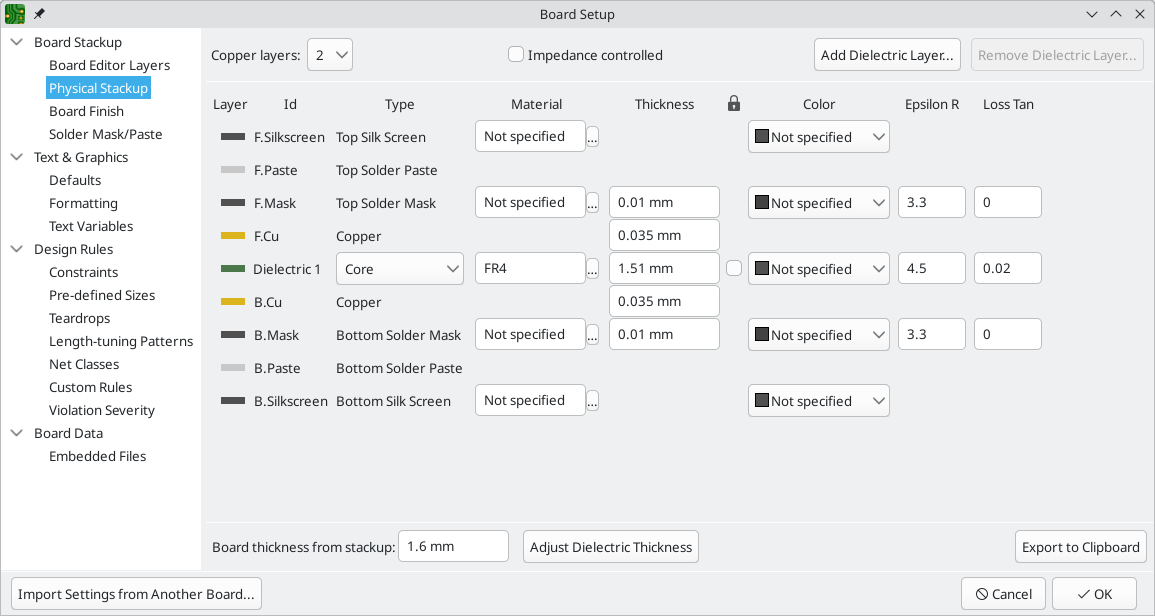Screen dimensions: 1155x616
Task: Open Dielectric 1 Core type dropdown
Action: [x=400, y=269]
